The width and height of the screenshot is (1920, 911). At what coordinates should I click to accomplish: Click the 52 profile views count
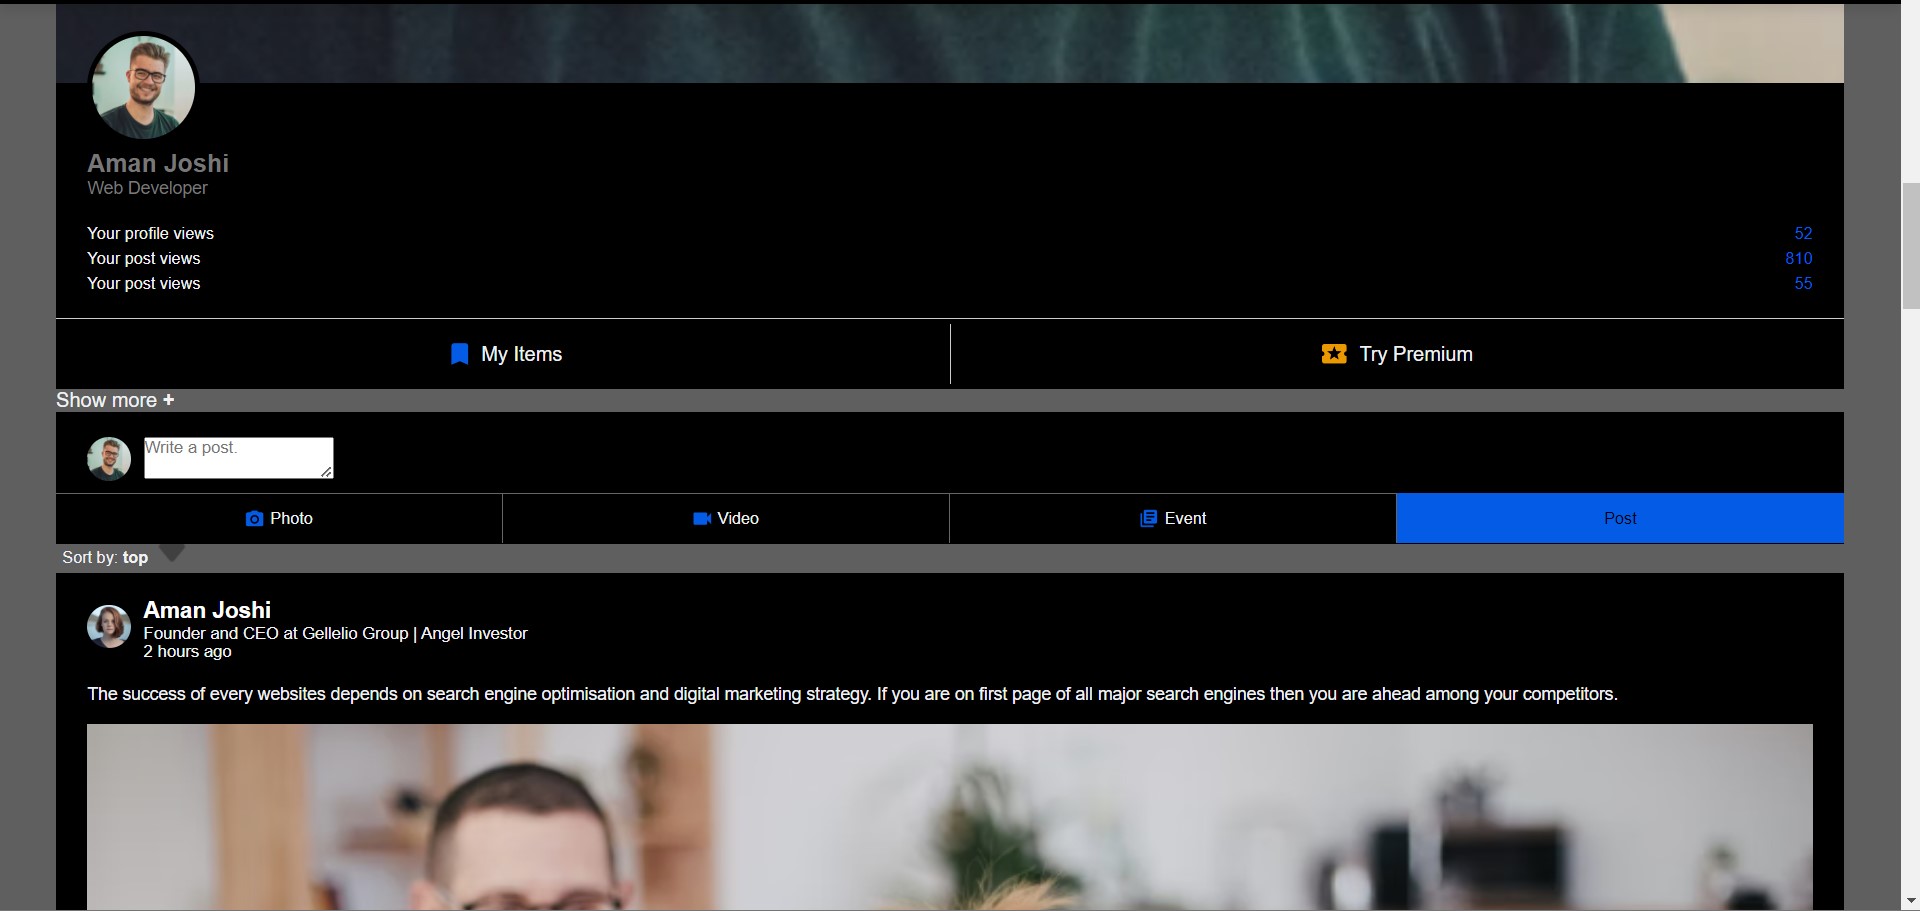point(1803,233)
